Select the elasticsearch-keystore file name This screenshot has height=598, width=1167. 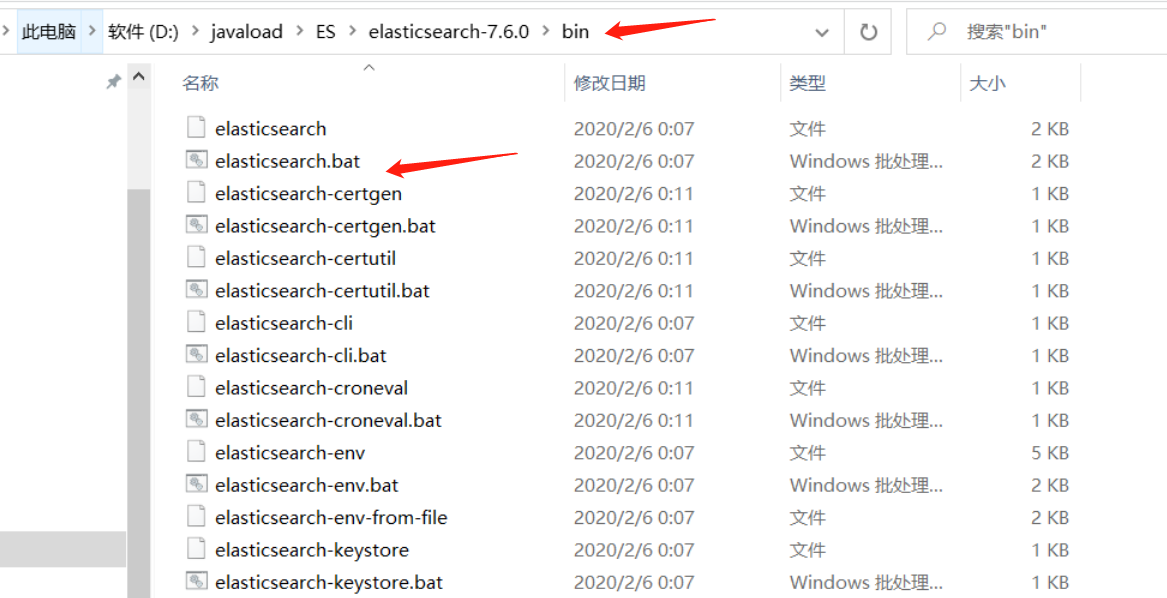(x=312, y=550)
